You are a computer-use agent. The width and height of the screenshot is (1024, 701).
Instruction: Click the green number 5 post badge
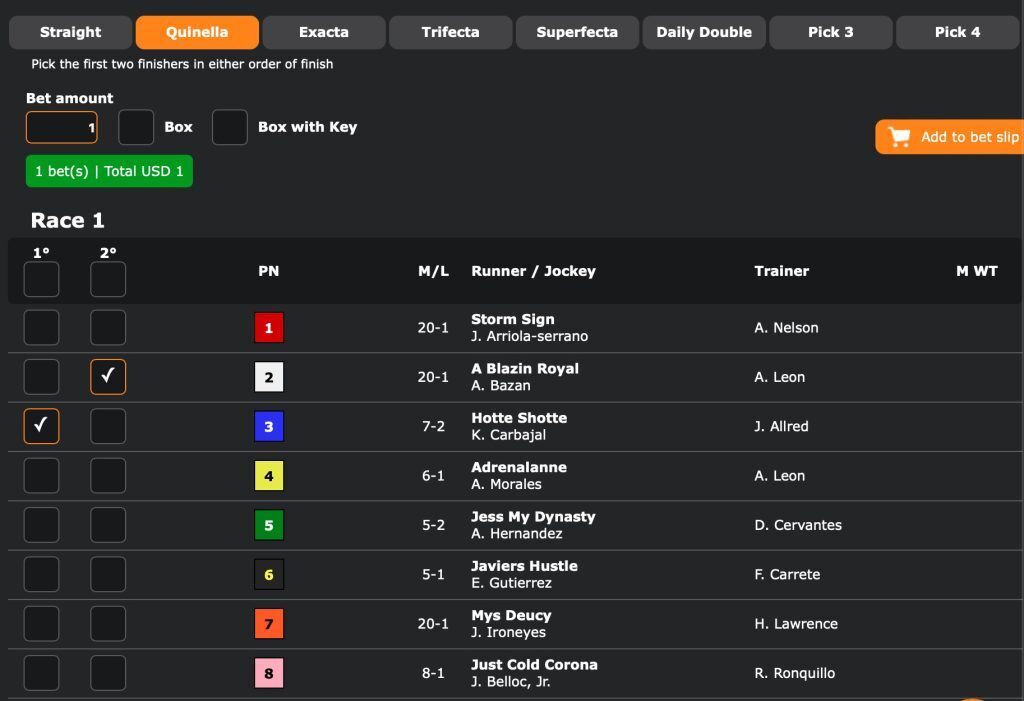point(269,525)
